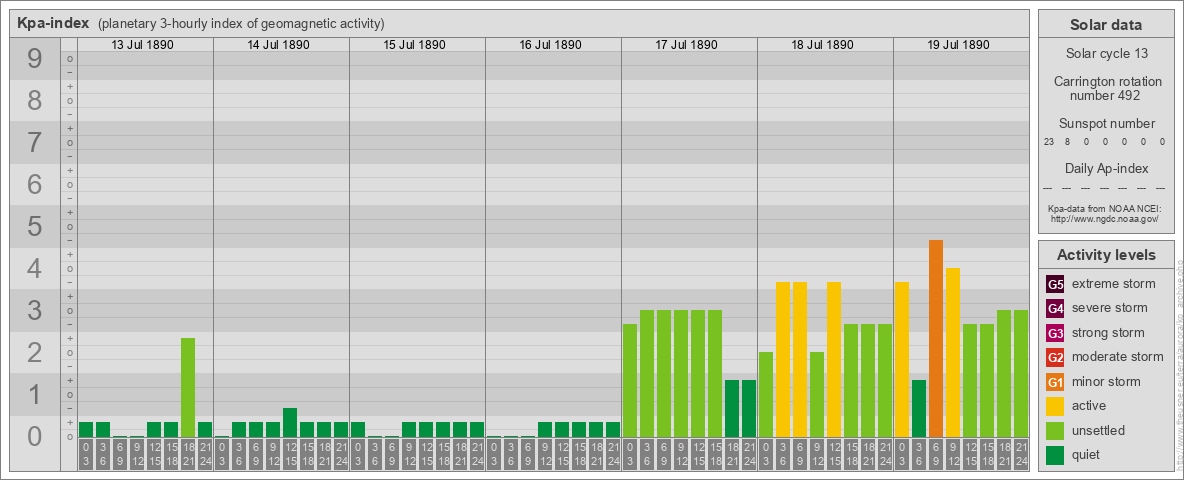Image resolution: width=1184 pixels, height=480 pixels.
Task: Click the Kp scale number 7
Action: click(x=35, y=142)
